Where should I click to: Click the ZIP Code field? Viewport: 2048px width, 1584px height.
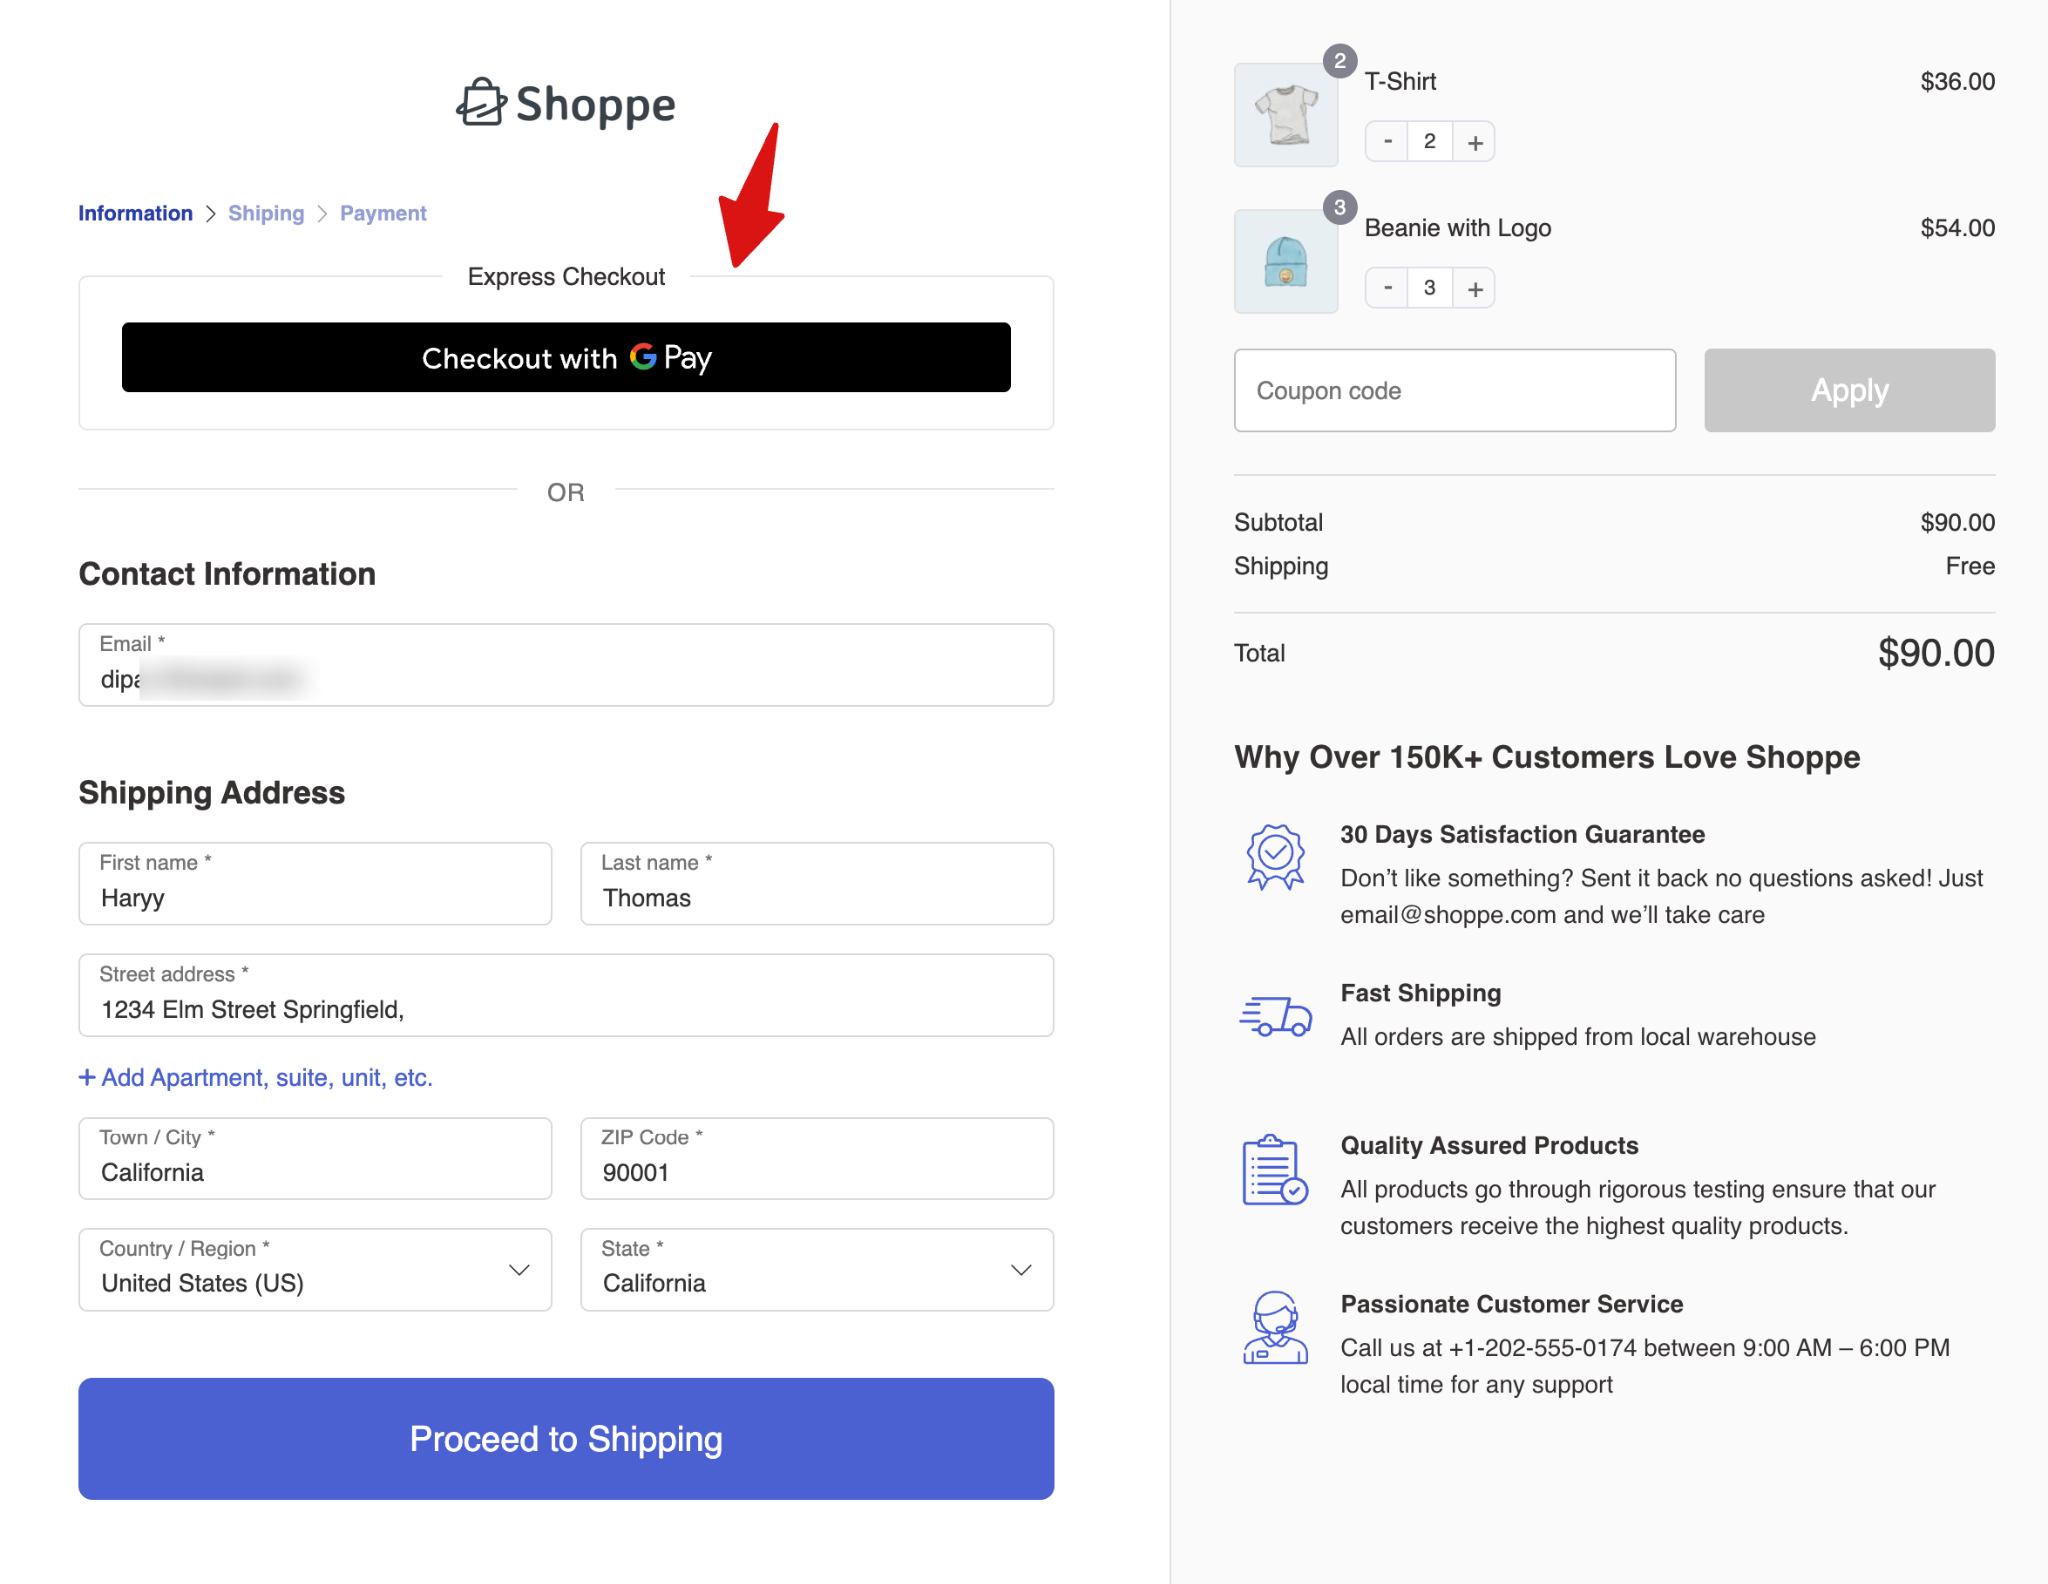click(817, 1158)
